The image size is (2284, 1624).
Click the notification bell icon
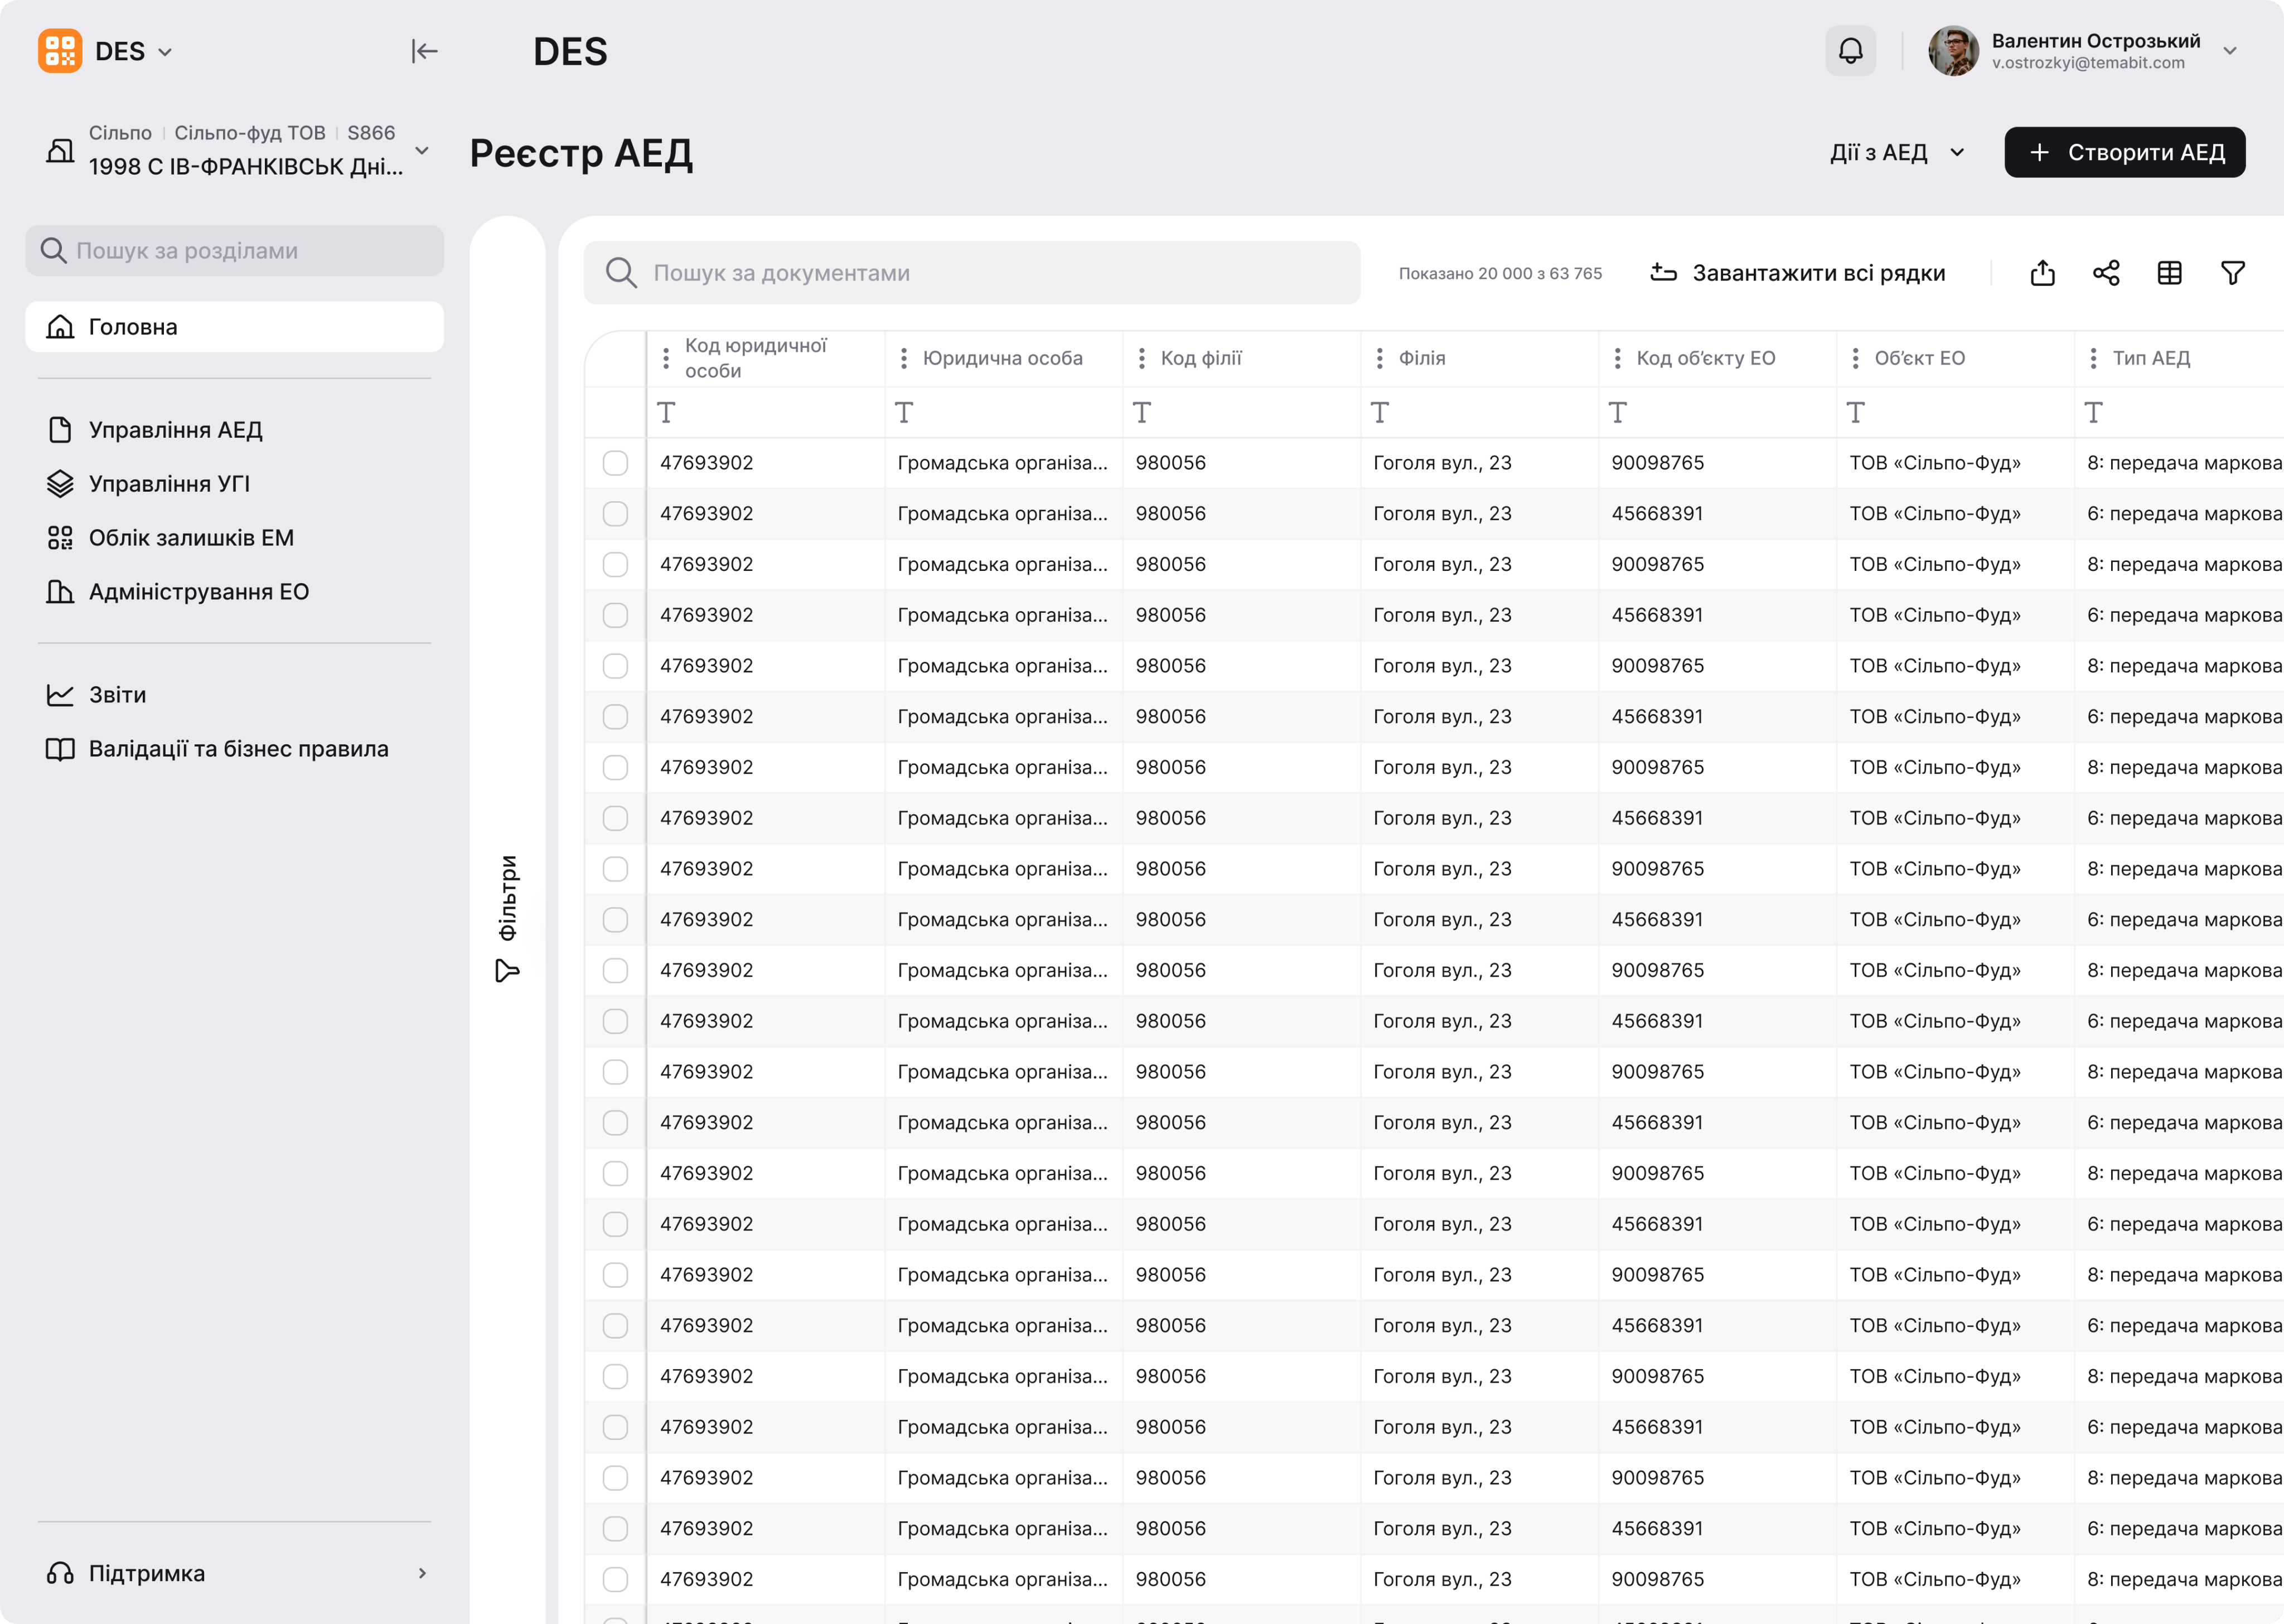(1850, 51)
